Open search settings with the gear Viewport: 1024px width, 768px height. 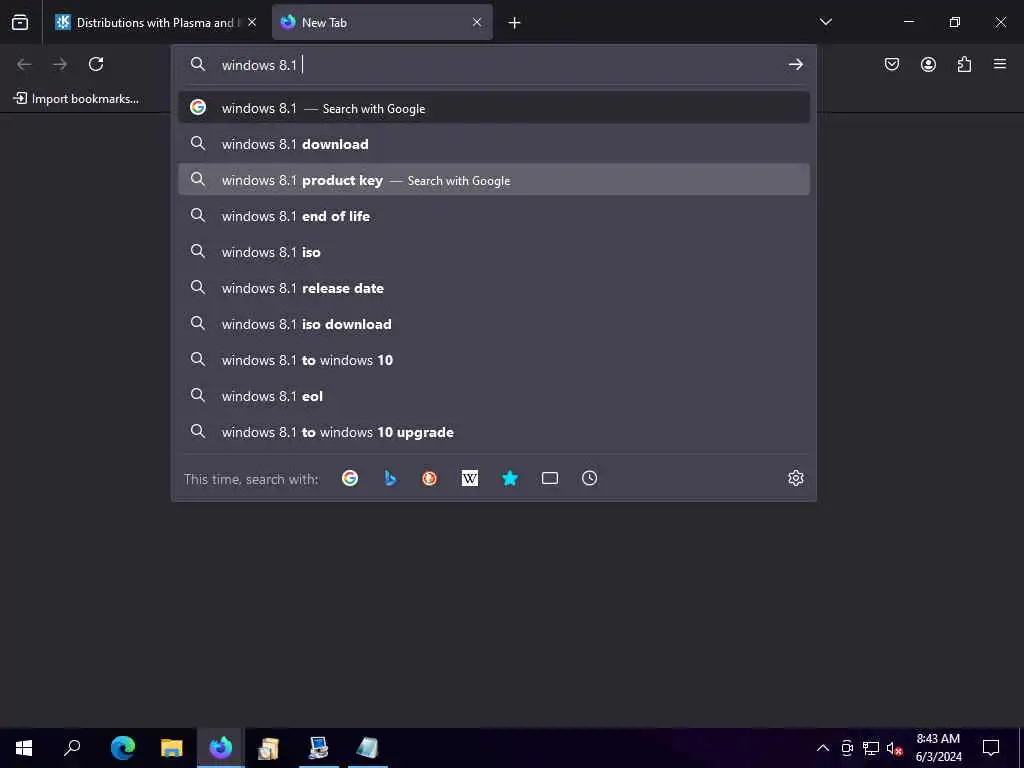click(x=795, y=478)
